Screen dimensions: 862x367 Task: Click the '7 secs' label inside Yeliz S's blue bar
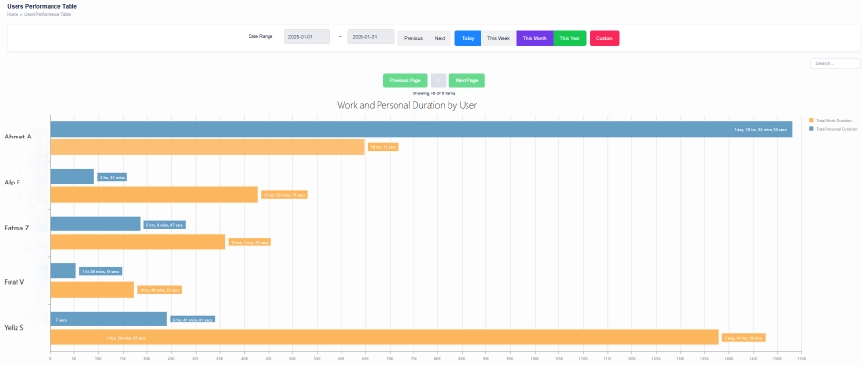pyautogui.click(x=61, y=320)
